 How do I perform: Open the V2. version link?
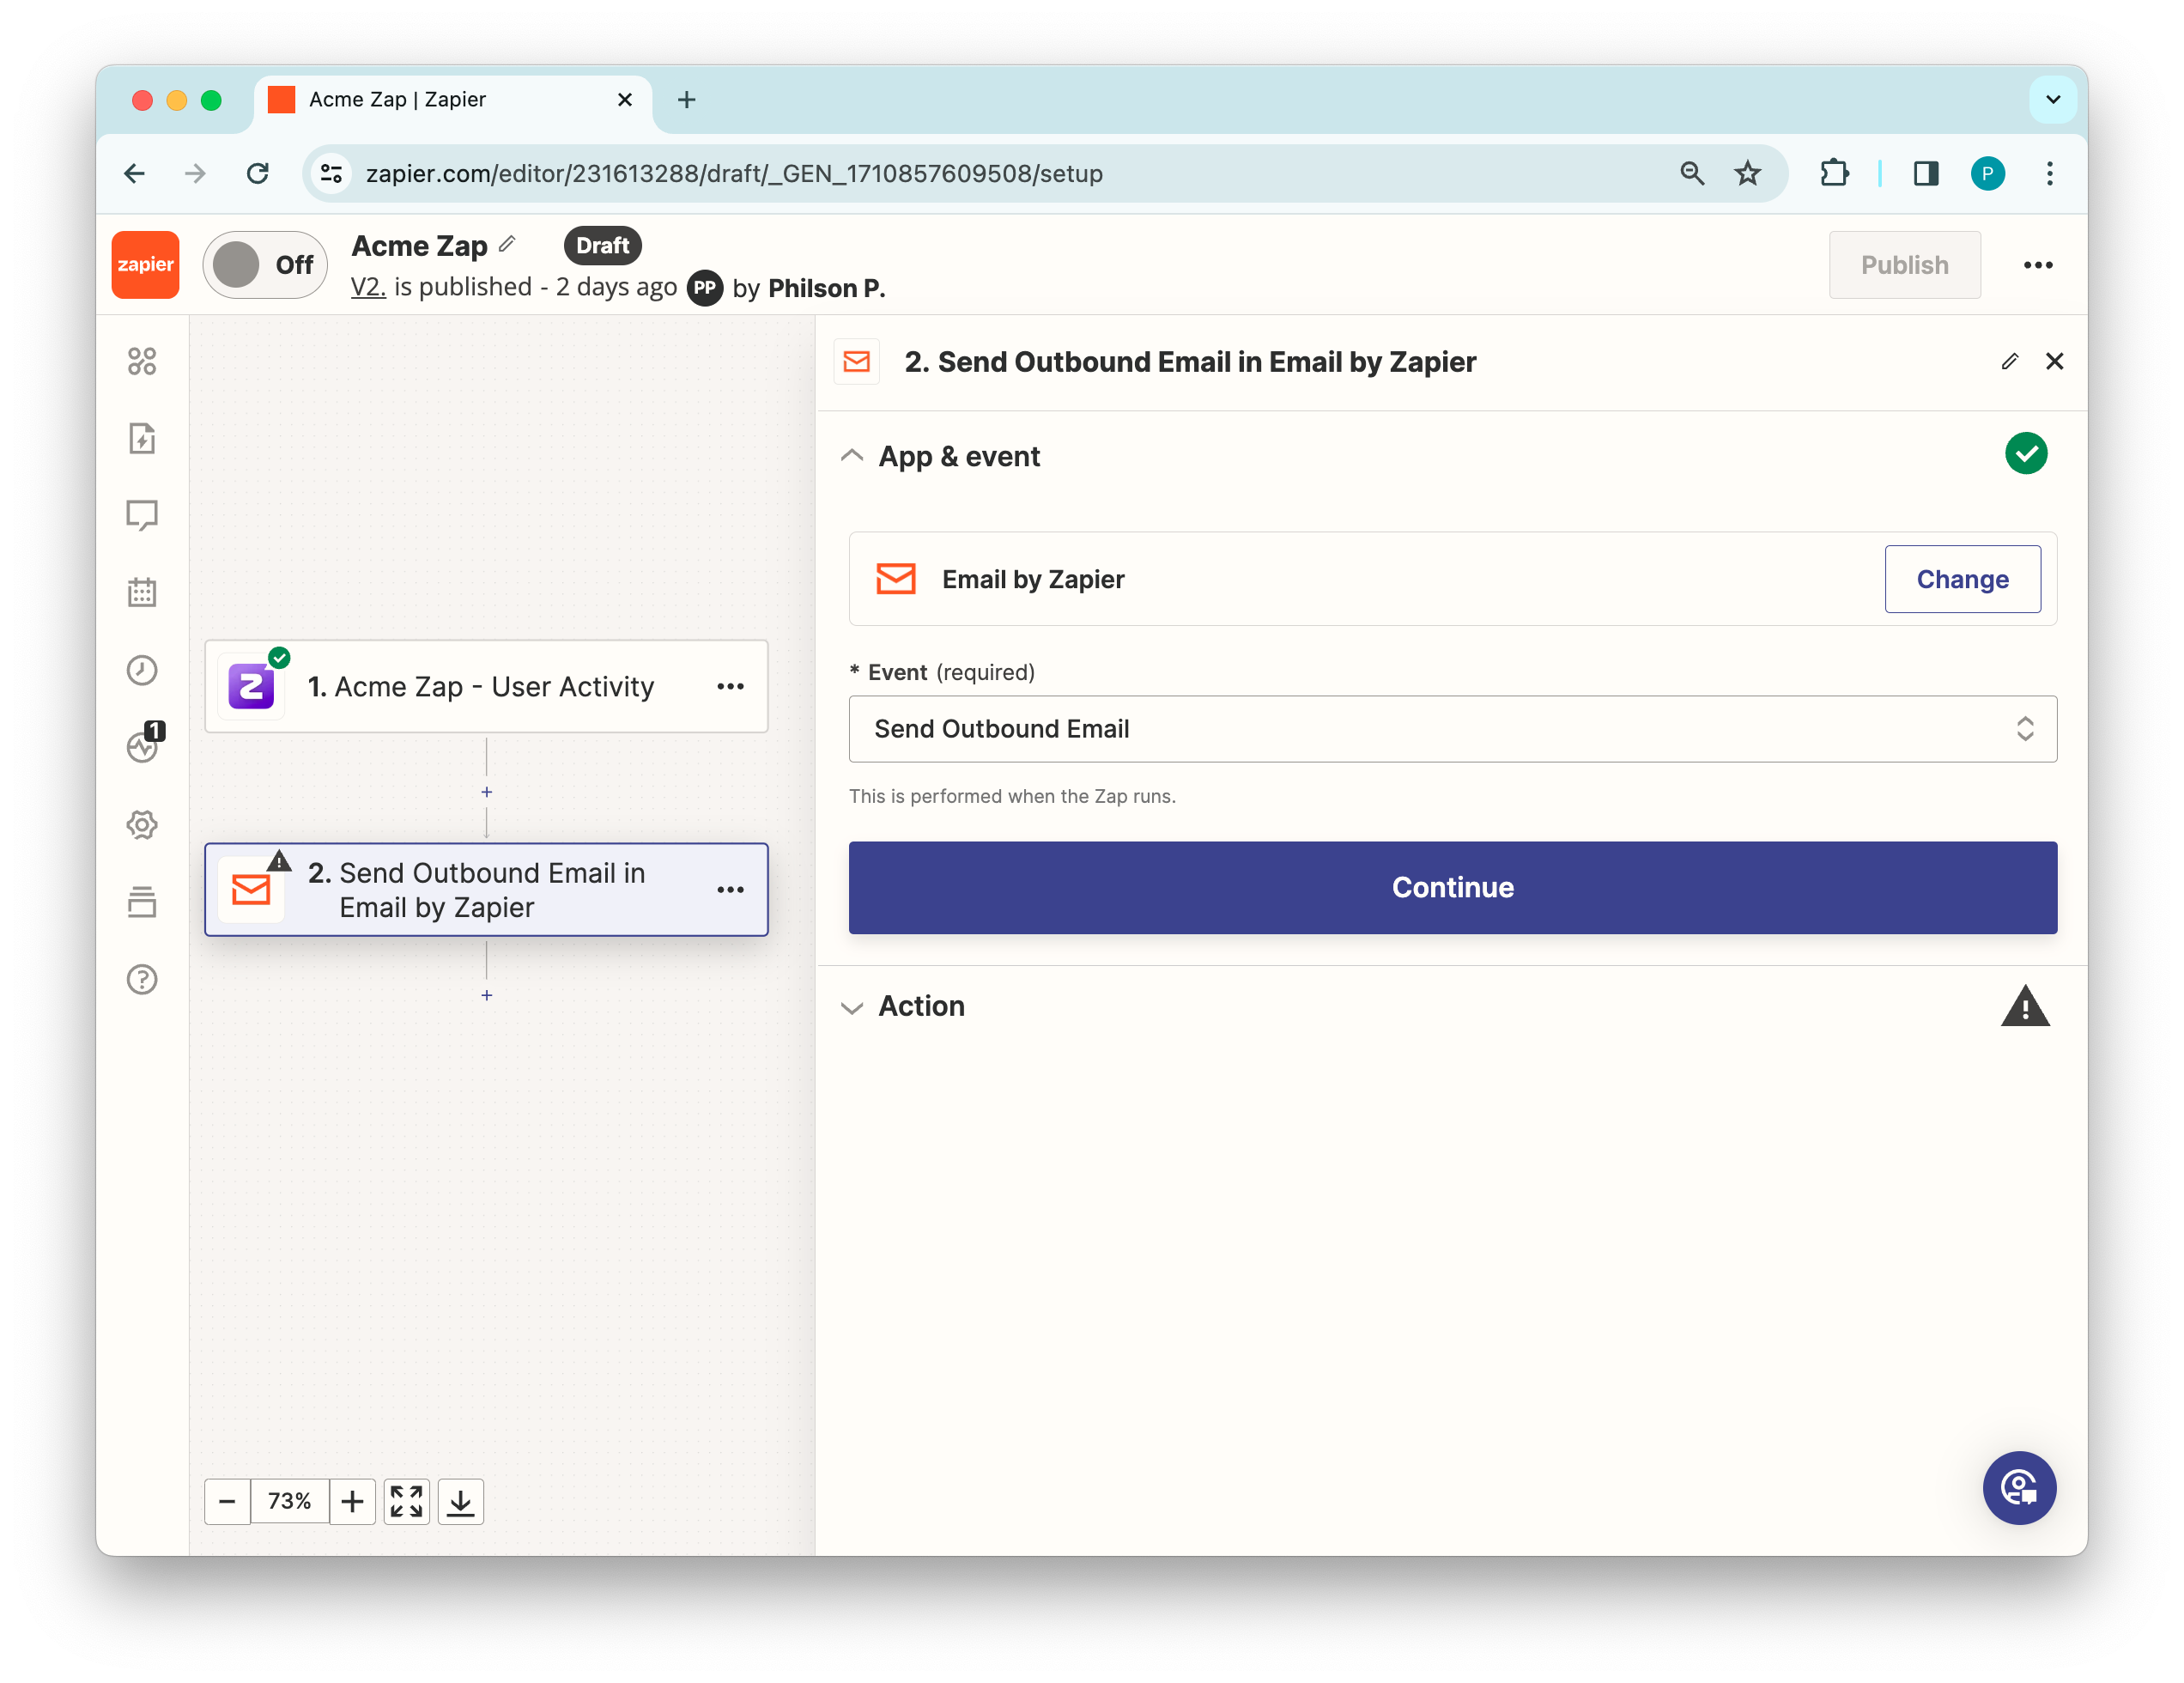point(368,288)
